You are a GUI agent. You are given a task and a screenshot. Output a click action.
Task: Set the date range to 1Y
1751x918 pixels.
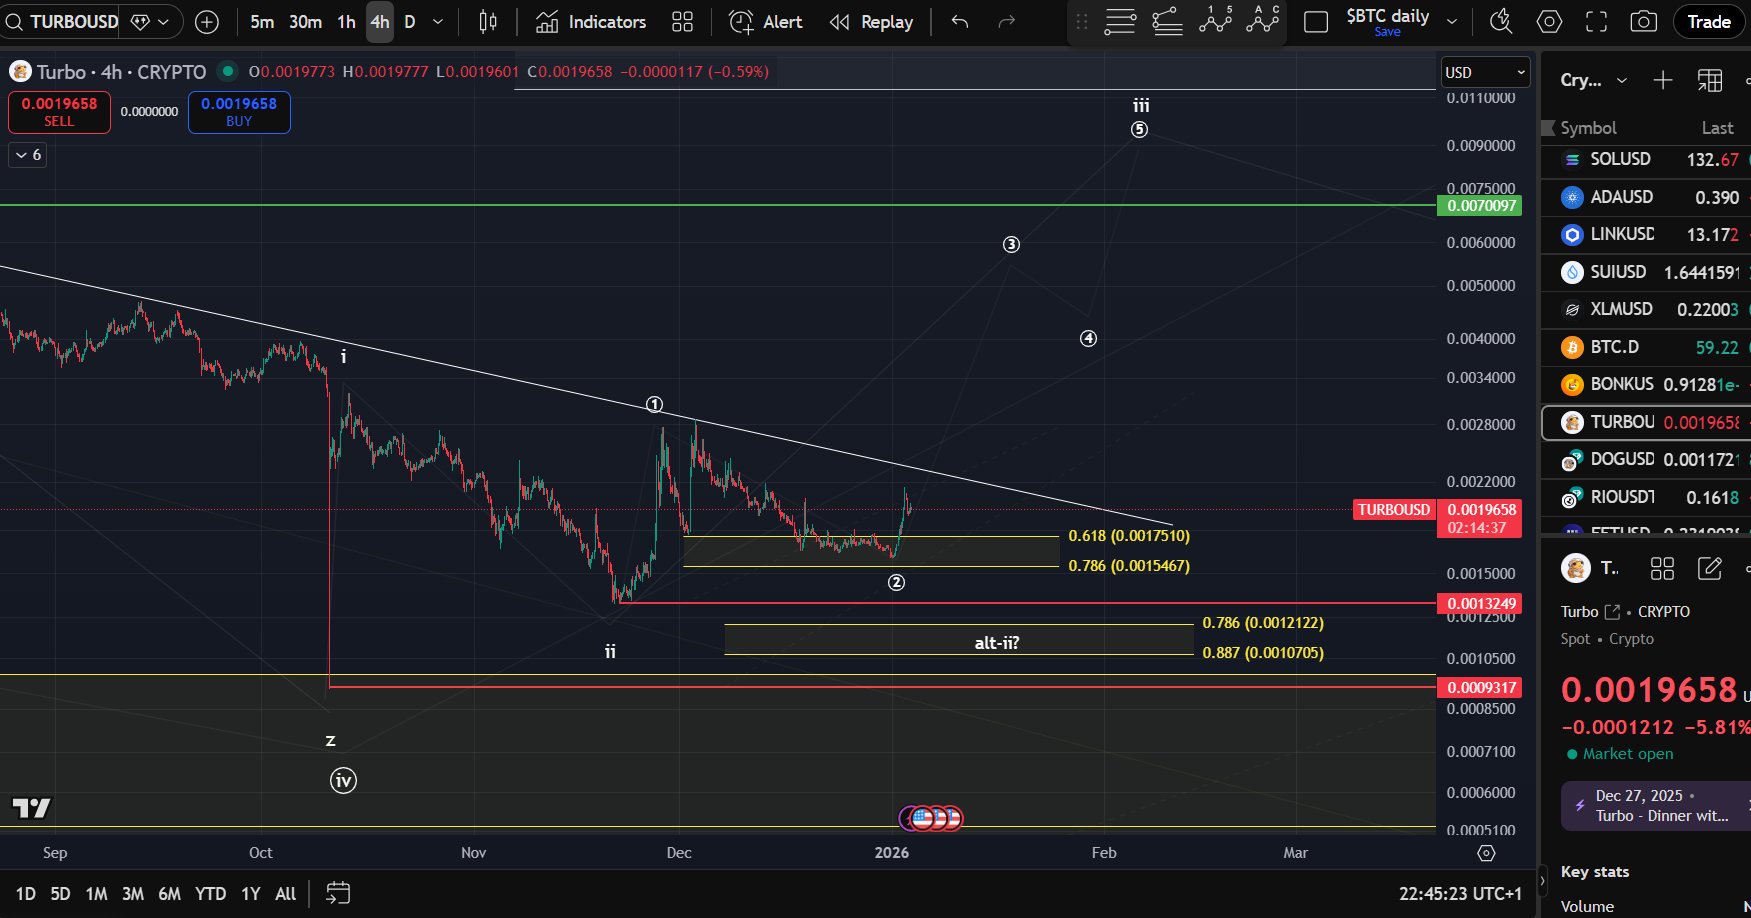pyautogui.click(x=250, y=894)
